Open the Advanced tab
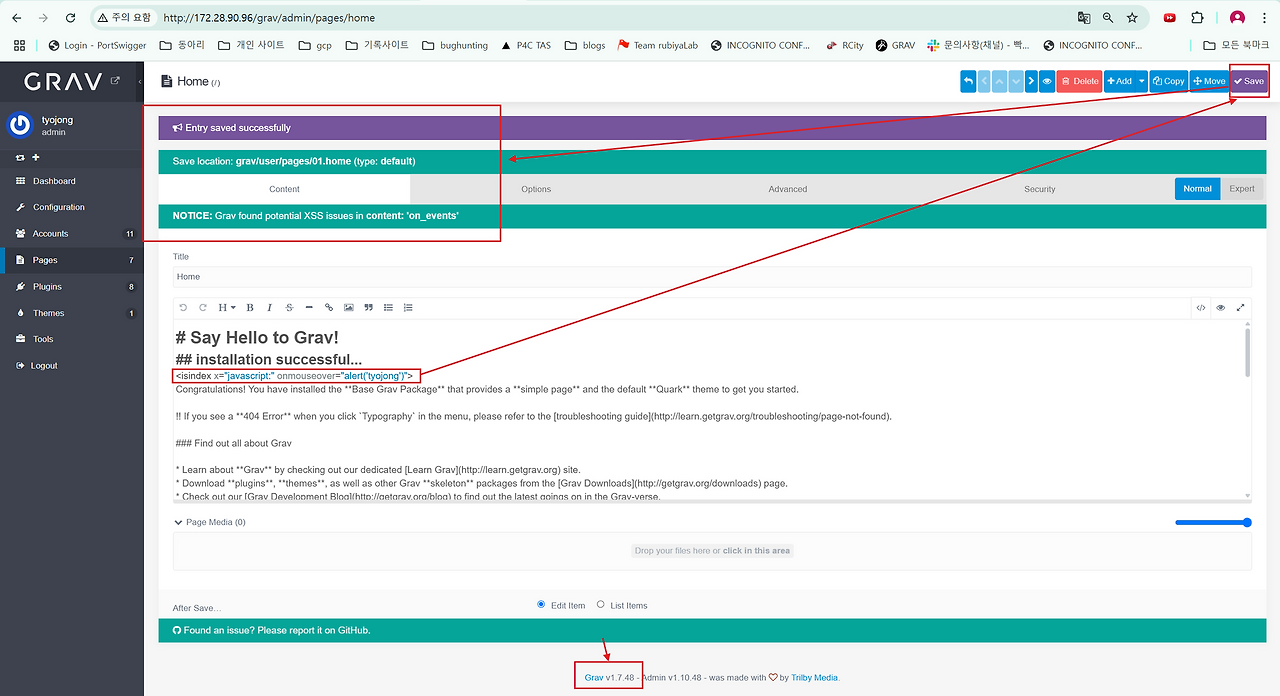Image resolution: width=1280 pixels, height=696 pixels. (788, 189)
